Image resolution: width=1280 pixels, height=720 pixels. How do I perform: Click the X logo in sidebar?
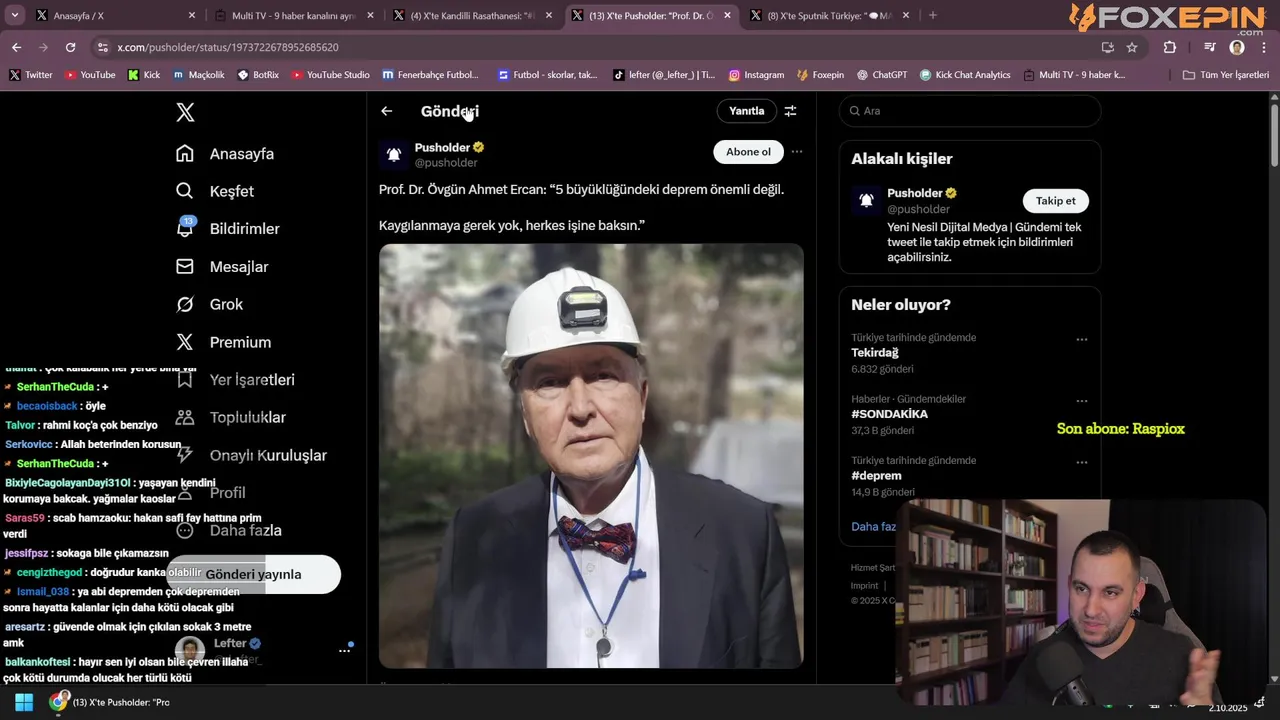[185, 112]
